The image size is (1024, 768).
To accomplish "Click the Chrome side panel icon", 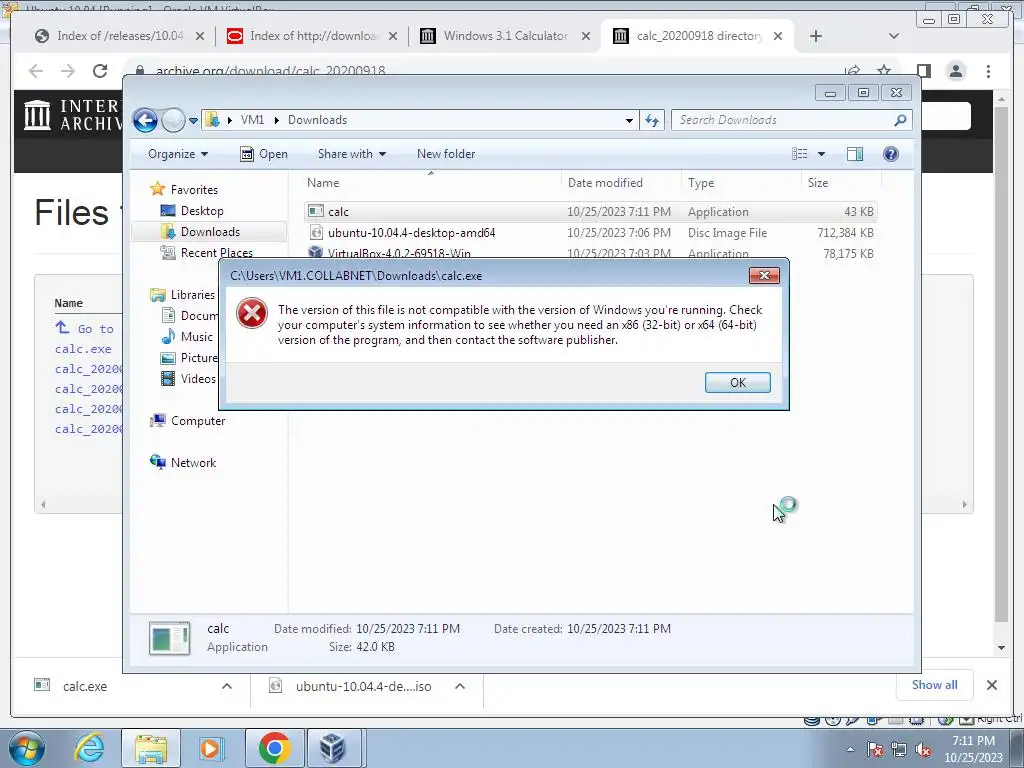I will (x=923, y=71).
